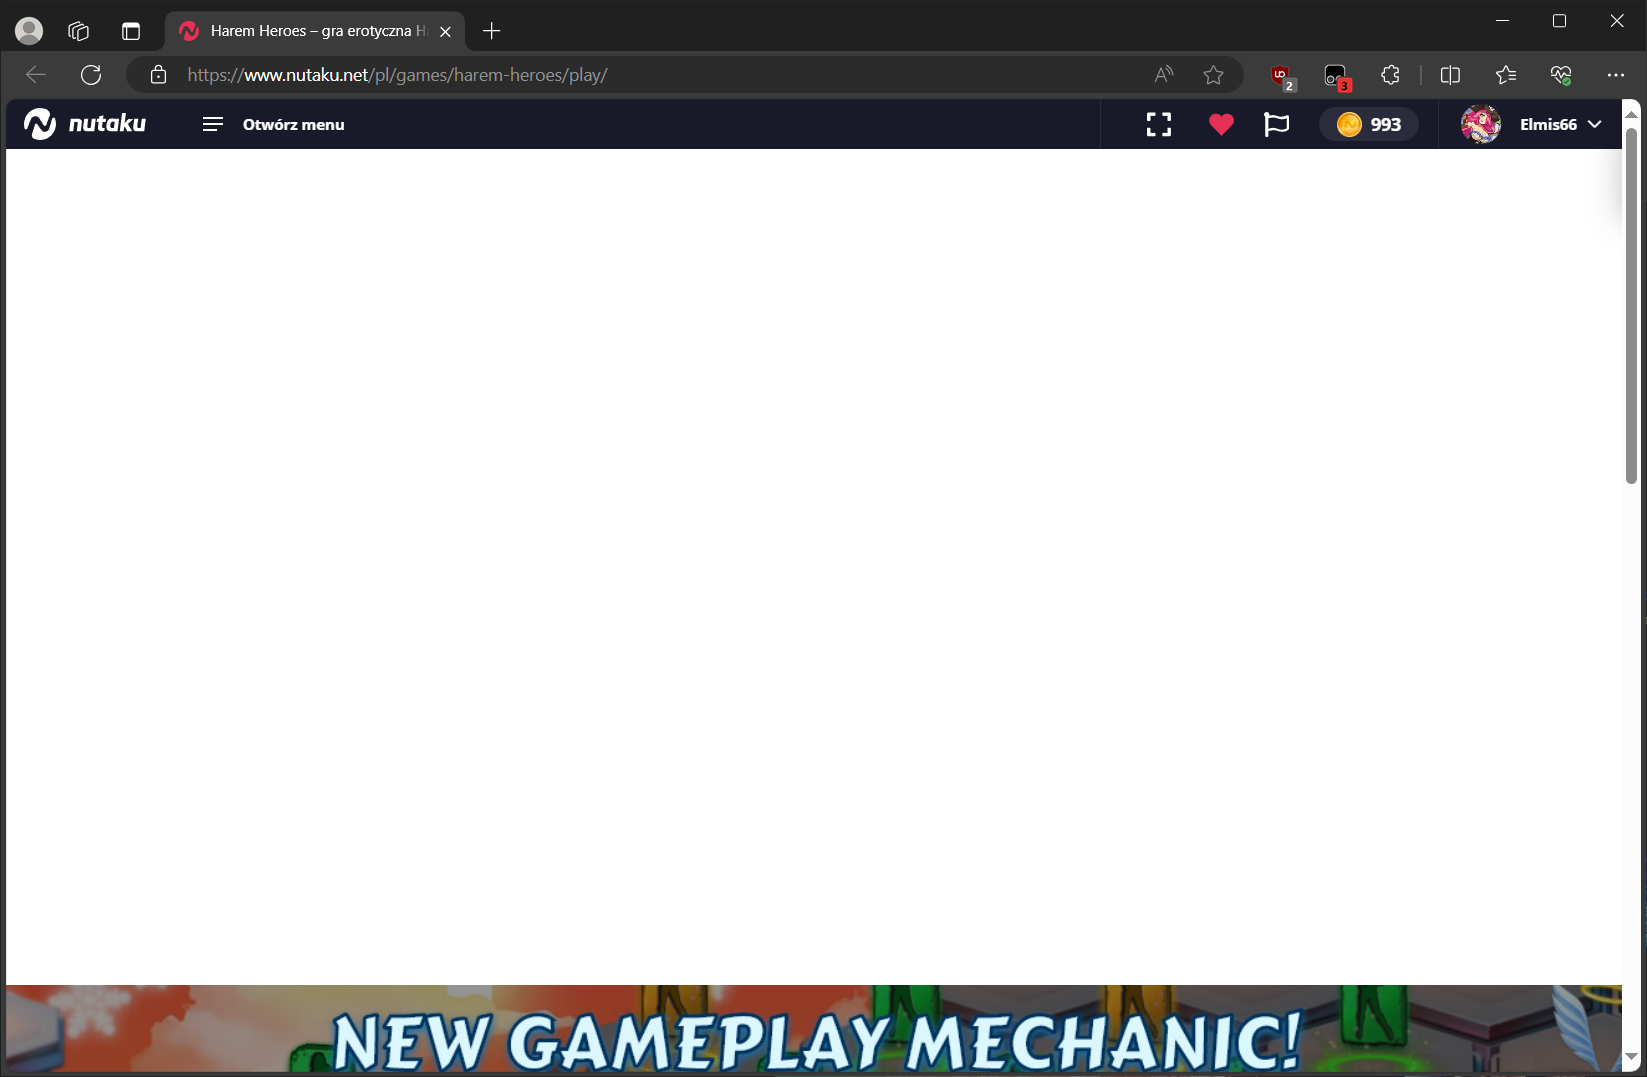Open browser Settings and more menu
Viewport: 1647px width, 1077px height.
click(x=1615, y=75)
